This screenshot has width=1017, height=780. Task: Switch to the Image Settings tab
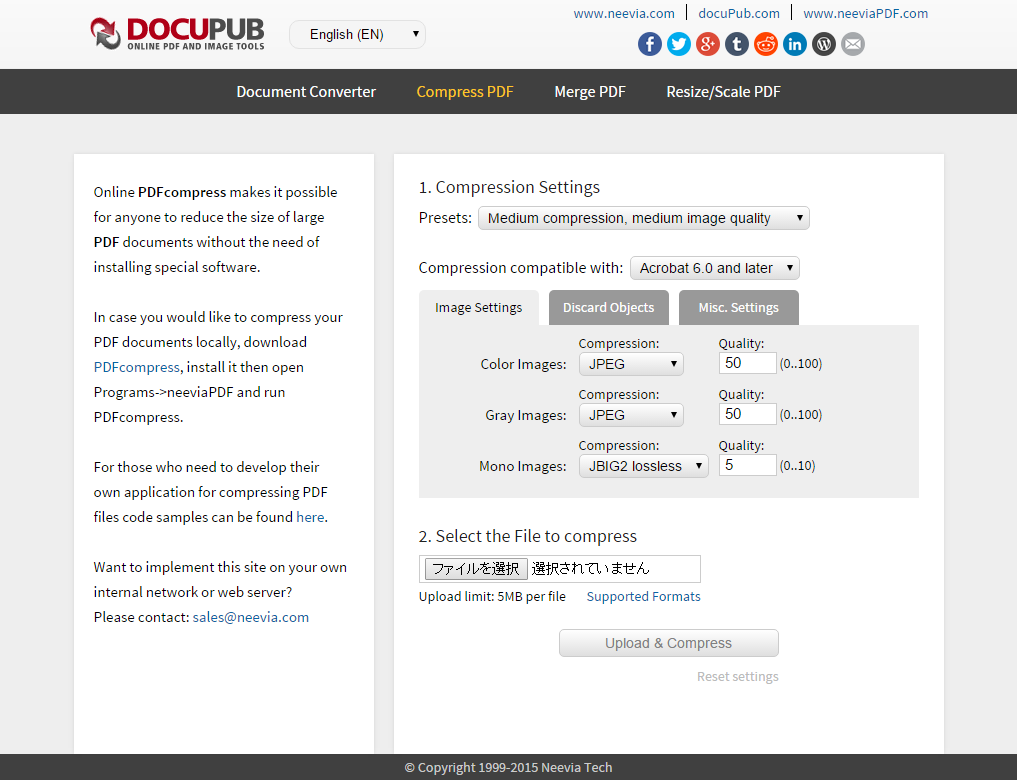[x=479, y=307]
